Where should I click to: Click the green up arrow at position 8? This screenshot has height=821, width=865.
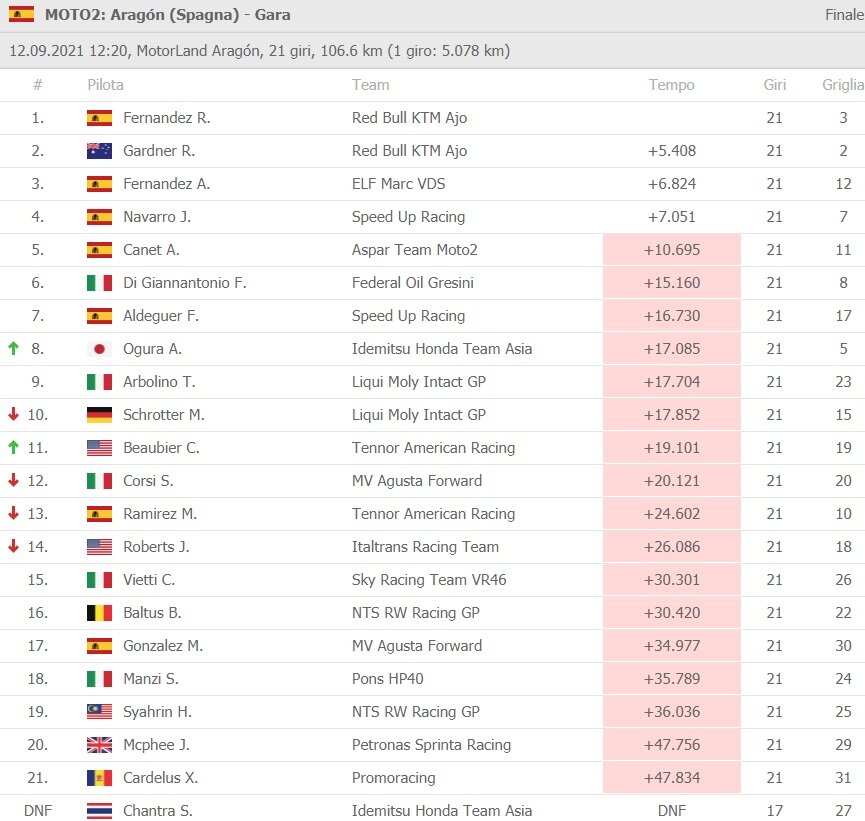click(x=13, y=349)
